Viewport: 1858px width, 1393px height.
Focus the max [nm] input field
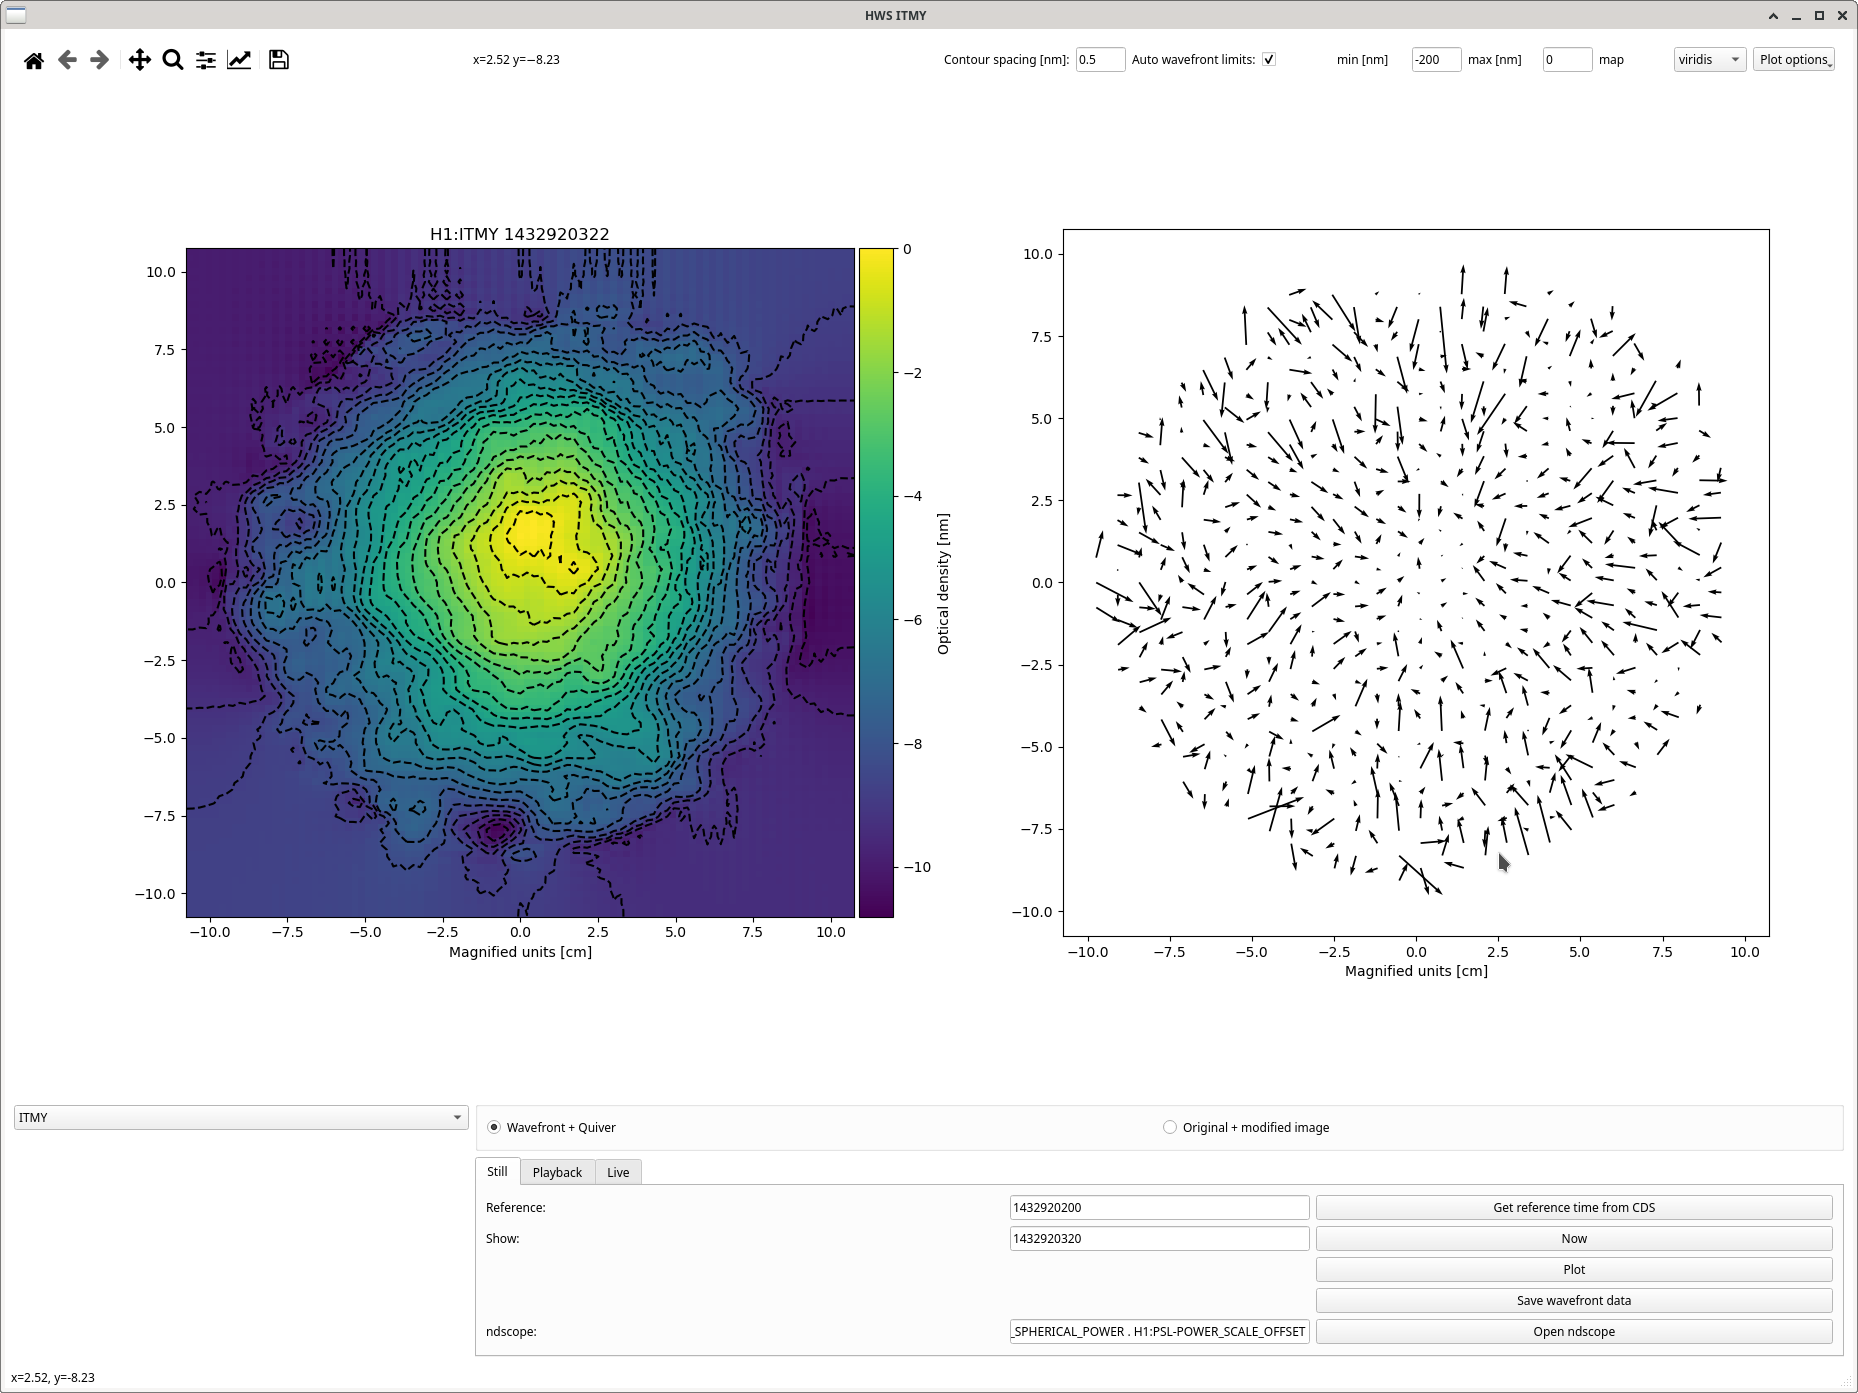[x=1567, y=60]
